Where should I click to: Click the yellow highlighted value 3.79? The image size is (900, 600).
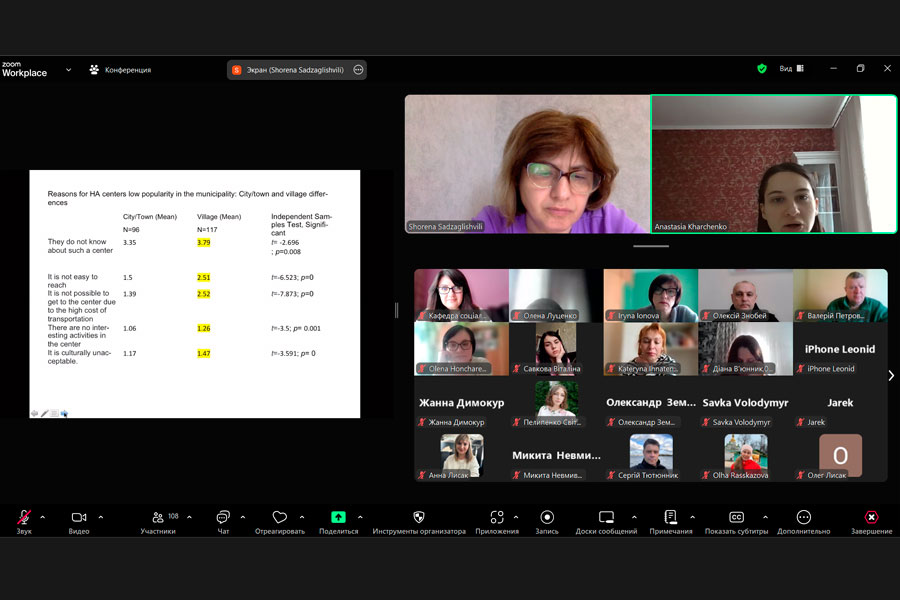coord(204,243)
